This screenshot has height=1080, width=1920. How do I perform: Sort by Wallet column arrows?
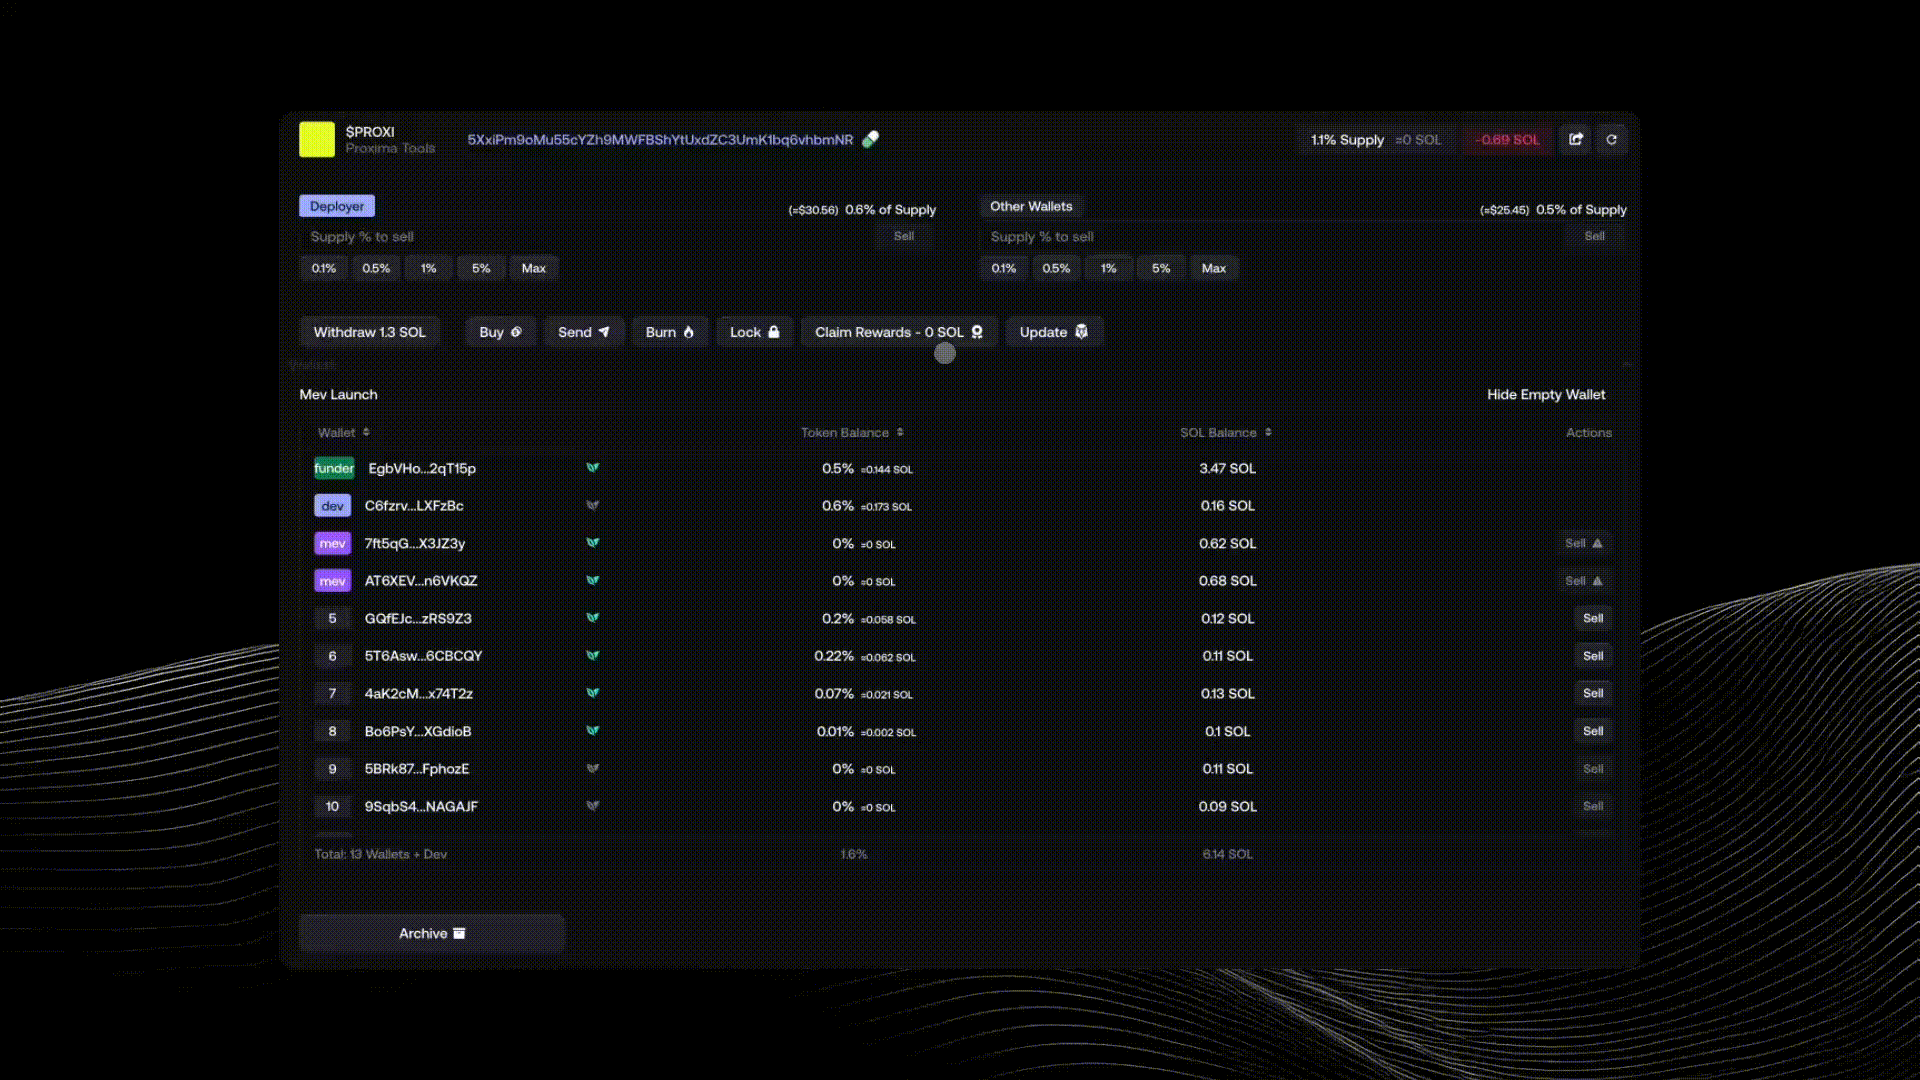(x=366, y=432)
